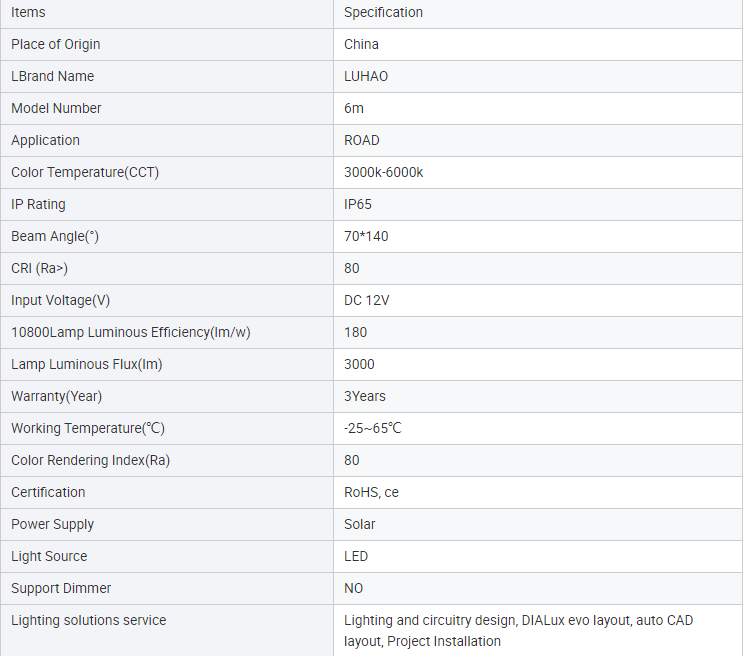Select the Place of Origin label
This screenshot has width=744, height=656.
[x=56, y=45]
